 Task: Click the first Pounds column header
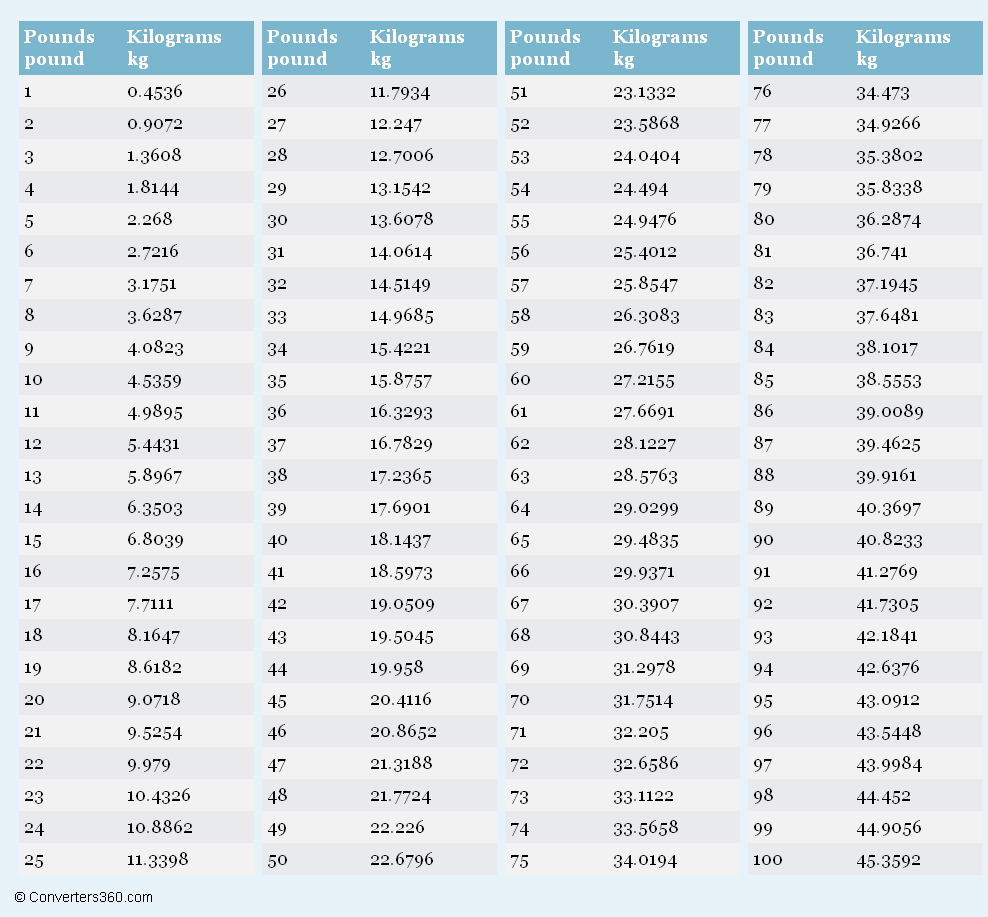pos(59,48)
